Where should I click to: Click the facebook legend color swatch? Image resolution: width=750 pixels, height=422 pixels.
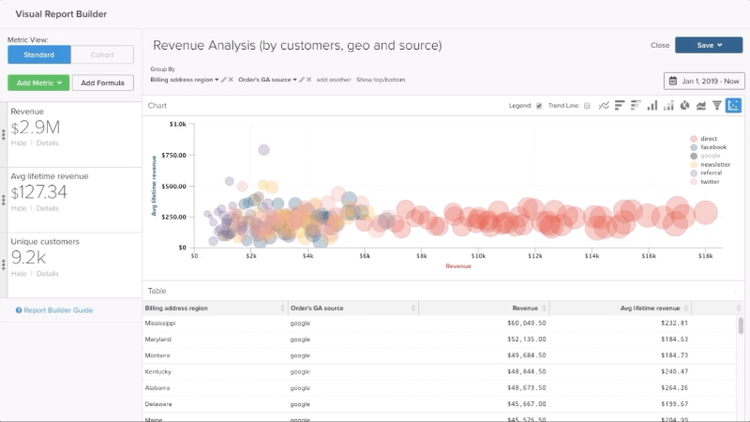[x=693, y=147]
